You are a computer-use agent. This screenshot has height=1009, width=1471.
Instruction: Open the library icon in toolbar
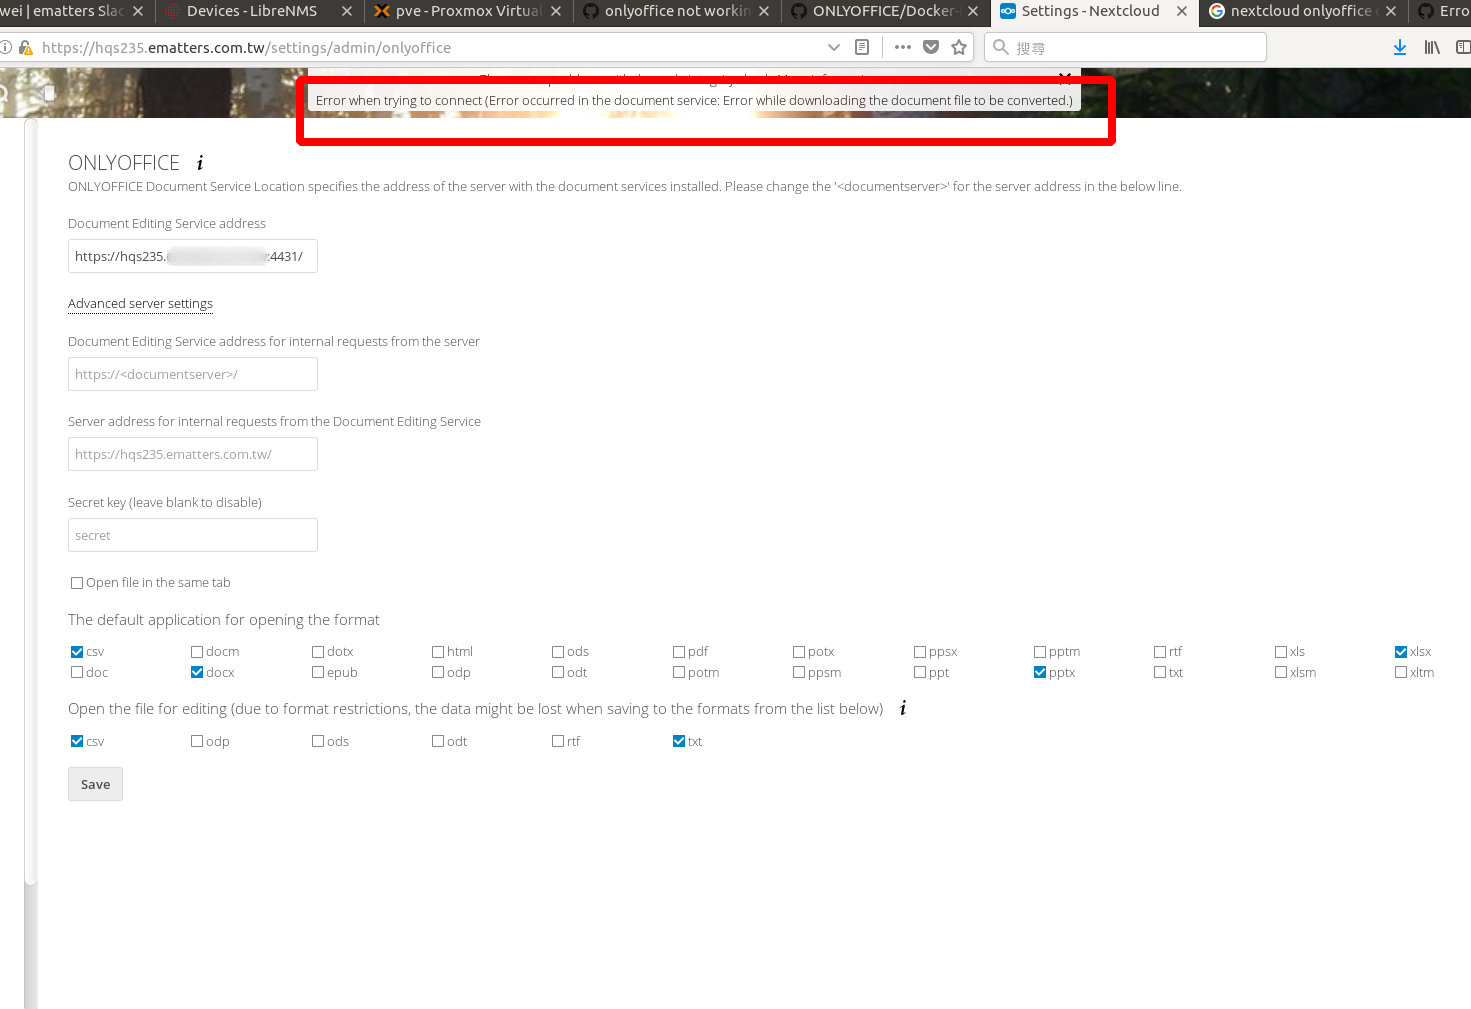[1432, 47]
